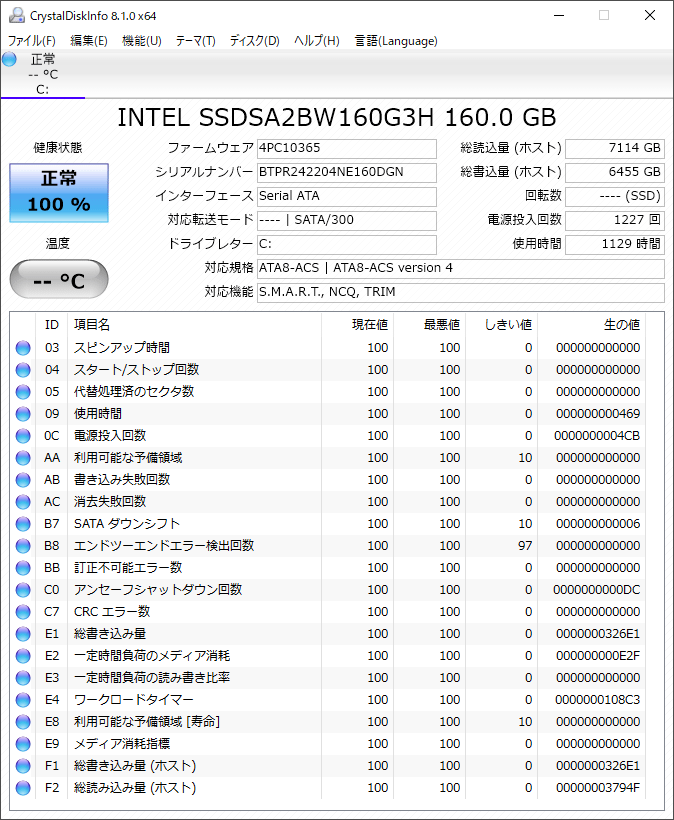Click the 生の値 column header
This screenshot has height=820, width=674.
(x=592, y=325)
